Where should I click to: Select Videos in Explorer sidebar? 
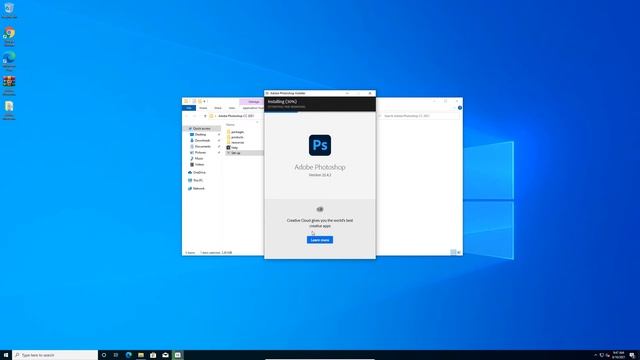tap(199, 164)
